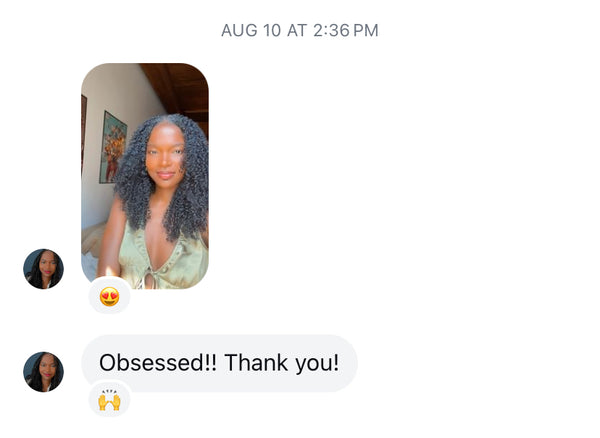Open profile from the avatar next to 'Obsessed!!'
Screen dimensions: 600x438
pyautogui.click(x=43, y=372)
